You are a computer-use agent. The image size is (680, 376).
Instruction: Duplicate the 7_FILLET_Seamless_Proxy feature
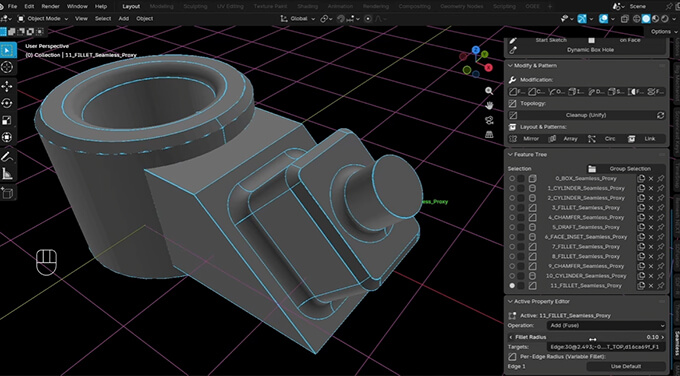[641, 247]
